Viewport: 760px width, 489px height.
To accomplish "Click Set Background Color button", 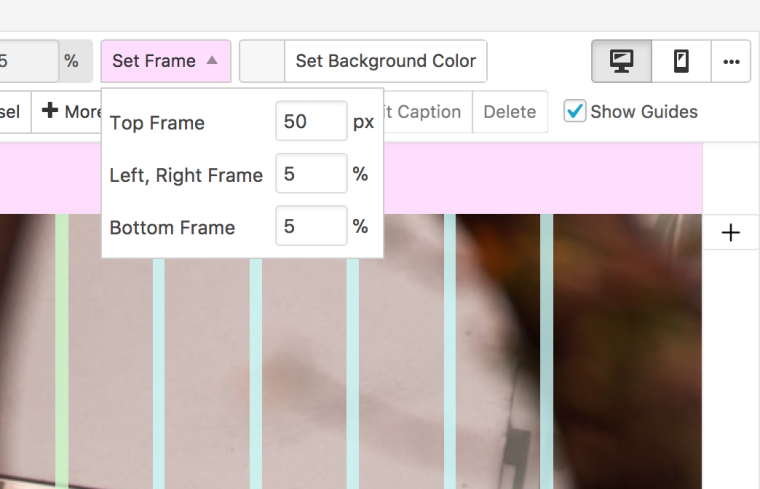I will pos(385,61).
